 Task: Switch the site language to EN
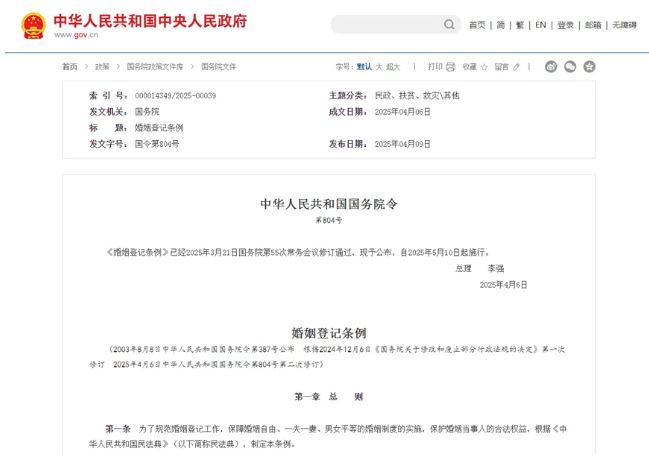point(541,25)
